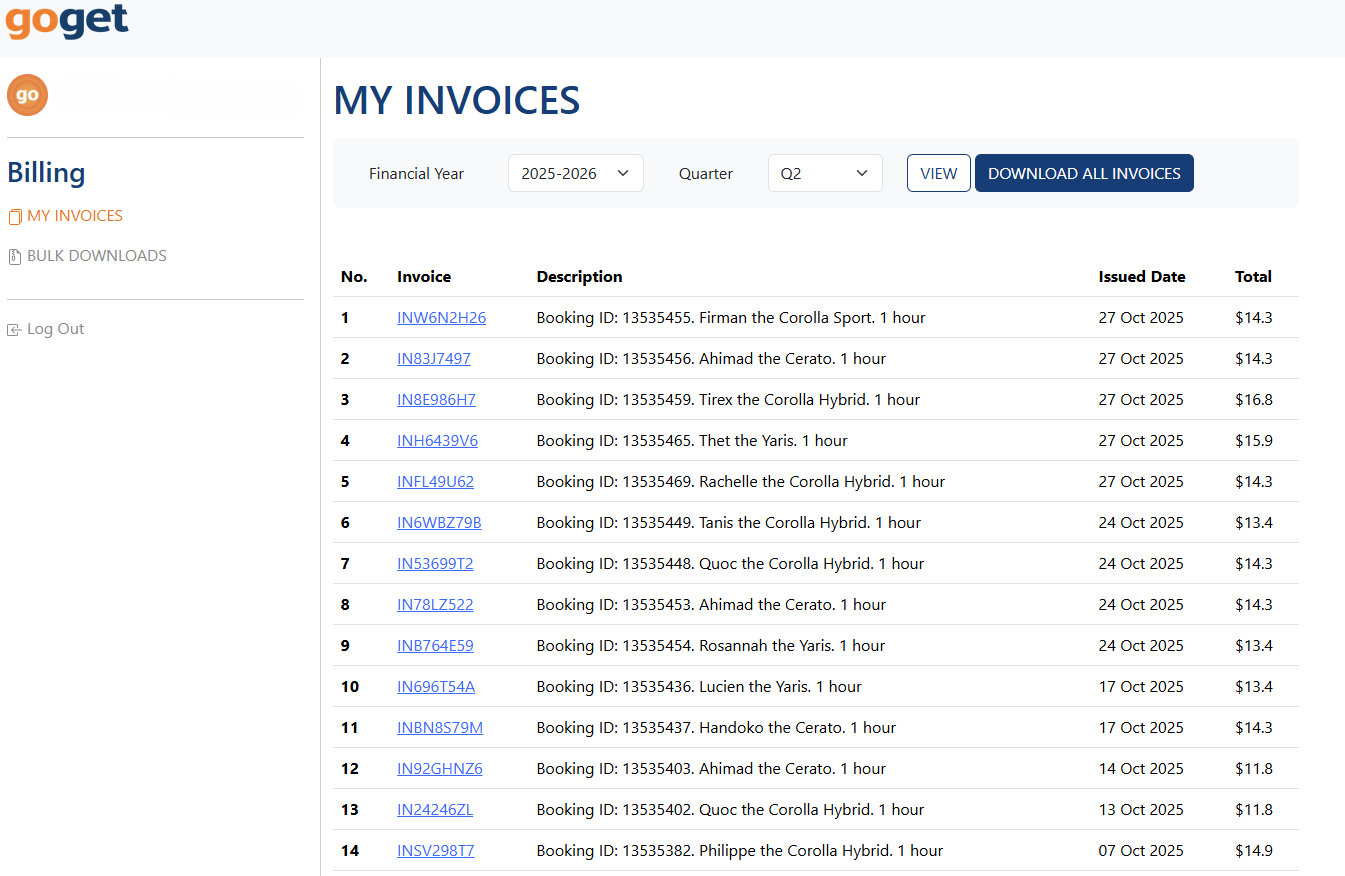
Task: Open invoice INFL49U62
Action: coord(435,482)
